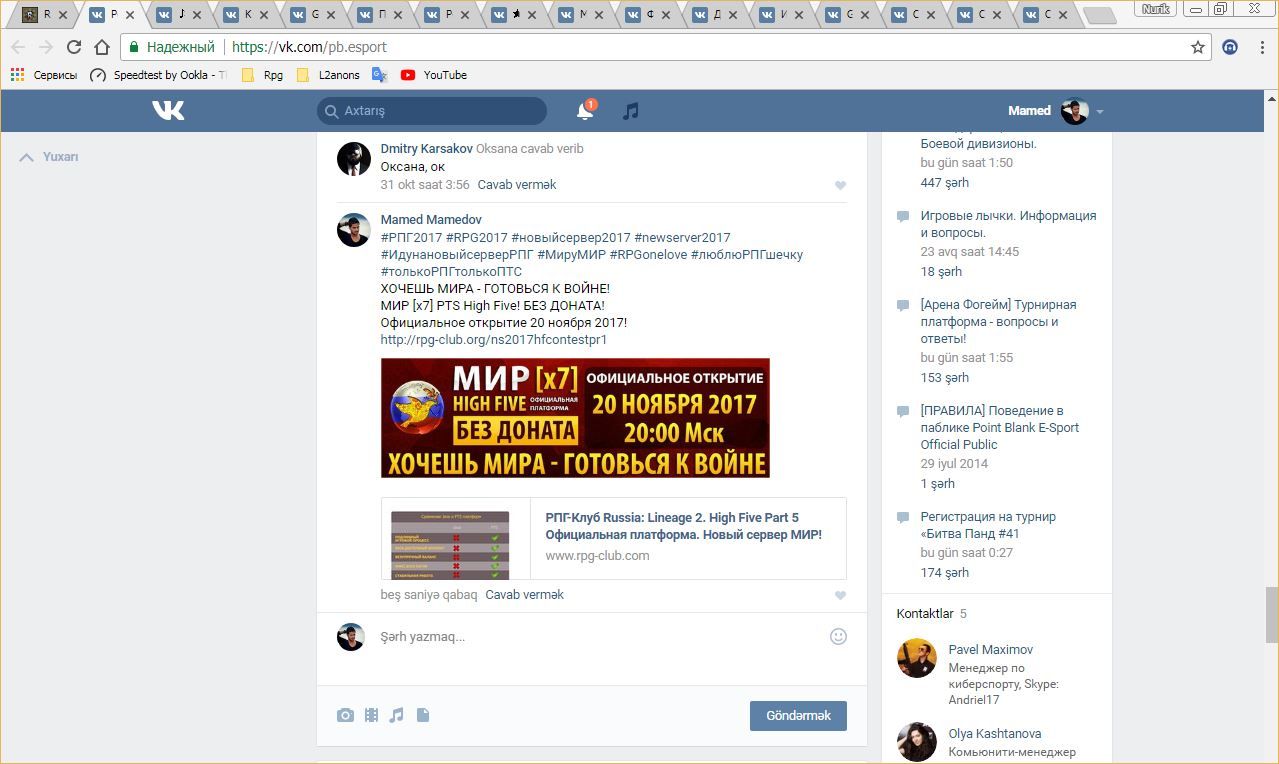Attach a photo with camera icon
Image resolution: width=1279 pixels, height=764 pixels.
[345, 715]
